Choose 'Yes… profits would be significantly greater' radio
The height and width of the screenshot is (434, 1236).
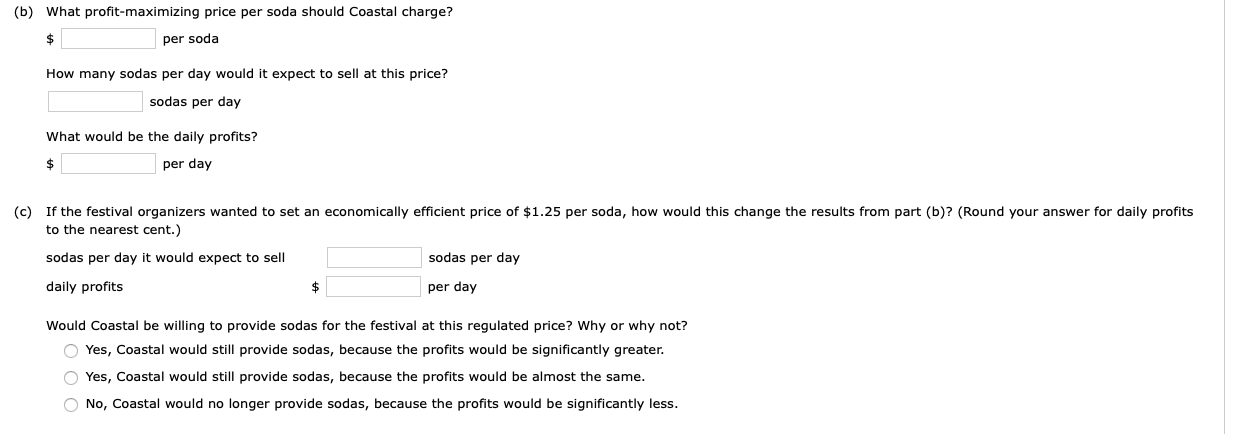pos(71,350)
